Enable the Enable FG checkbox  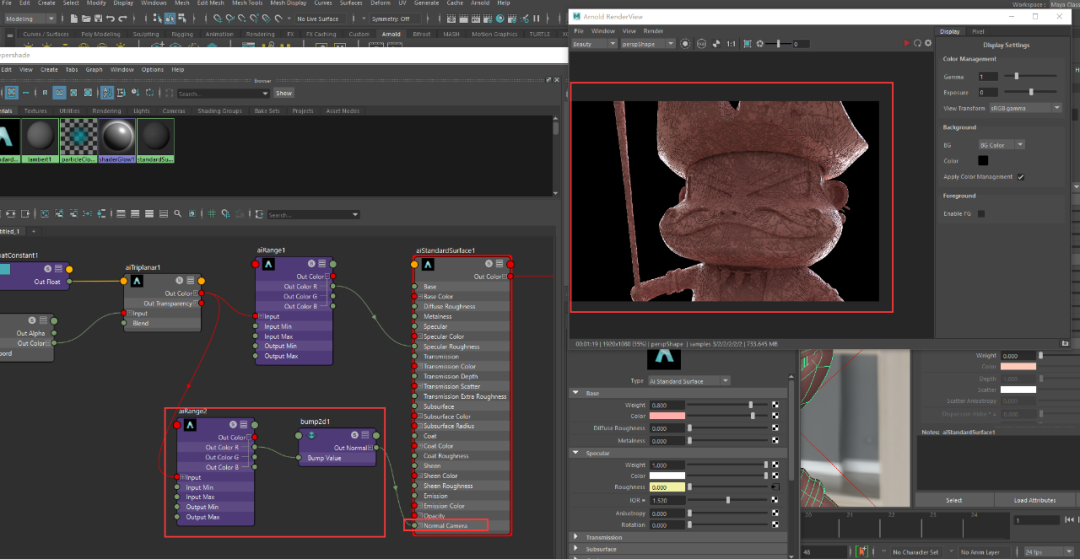pyautogui.click(x=981, y=213)
